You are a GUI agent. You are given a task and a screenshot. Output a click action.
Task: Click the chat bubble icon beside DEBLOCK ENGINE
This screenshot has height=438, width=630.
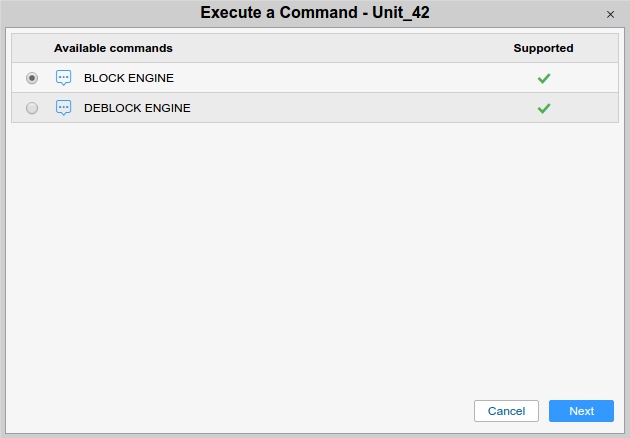click(x=64, y=108)
